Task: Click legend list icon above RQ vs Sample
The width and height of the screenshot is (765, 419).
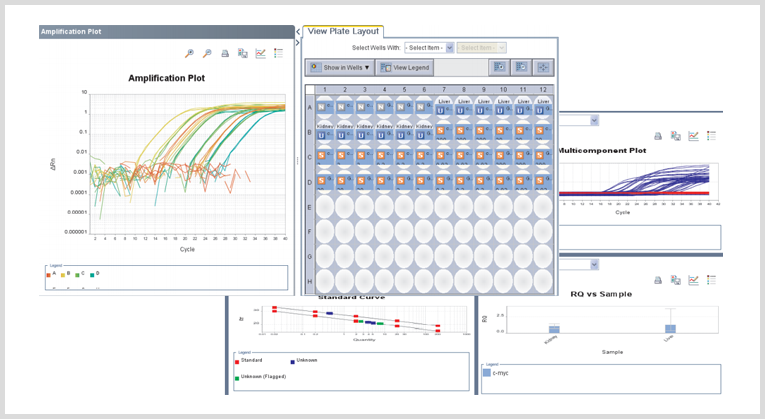Action: point(710,280)
